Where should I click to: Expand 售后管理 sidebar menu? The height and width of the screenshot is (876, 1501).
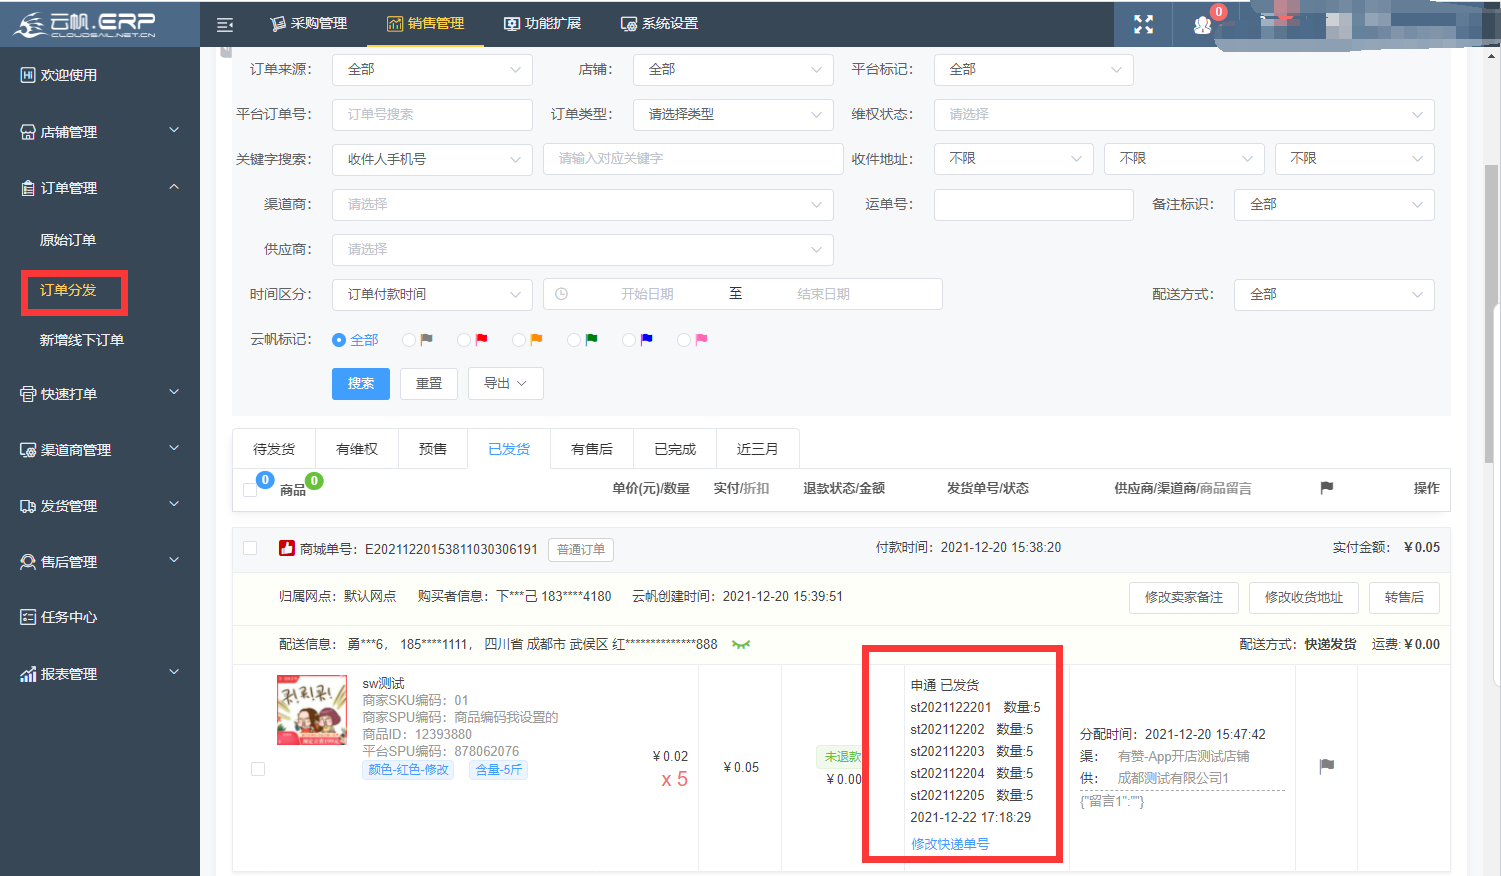100,561
